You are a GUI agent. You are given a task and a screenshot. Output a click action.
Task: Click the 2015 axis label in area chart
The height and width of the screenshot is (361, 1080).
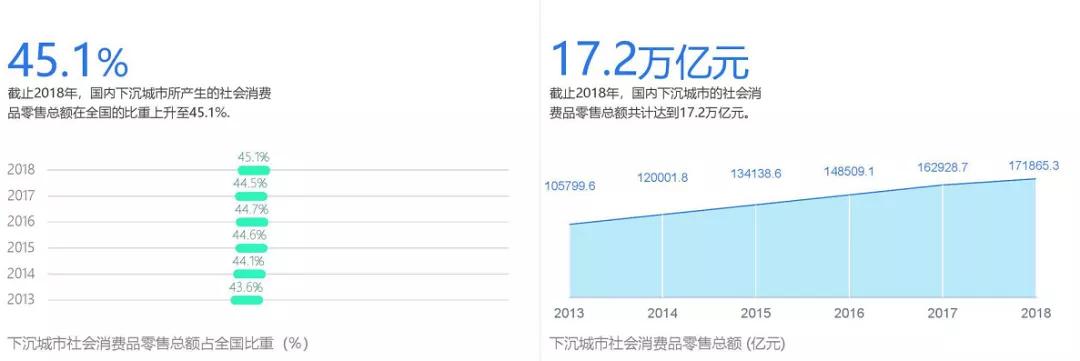coord(756,313)
